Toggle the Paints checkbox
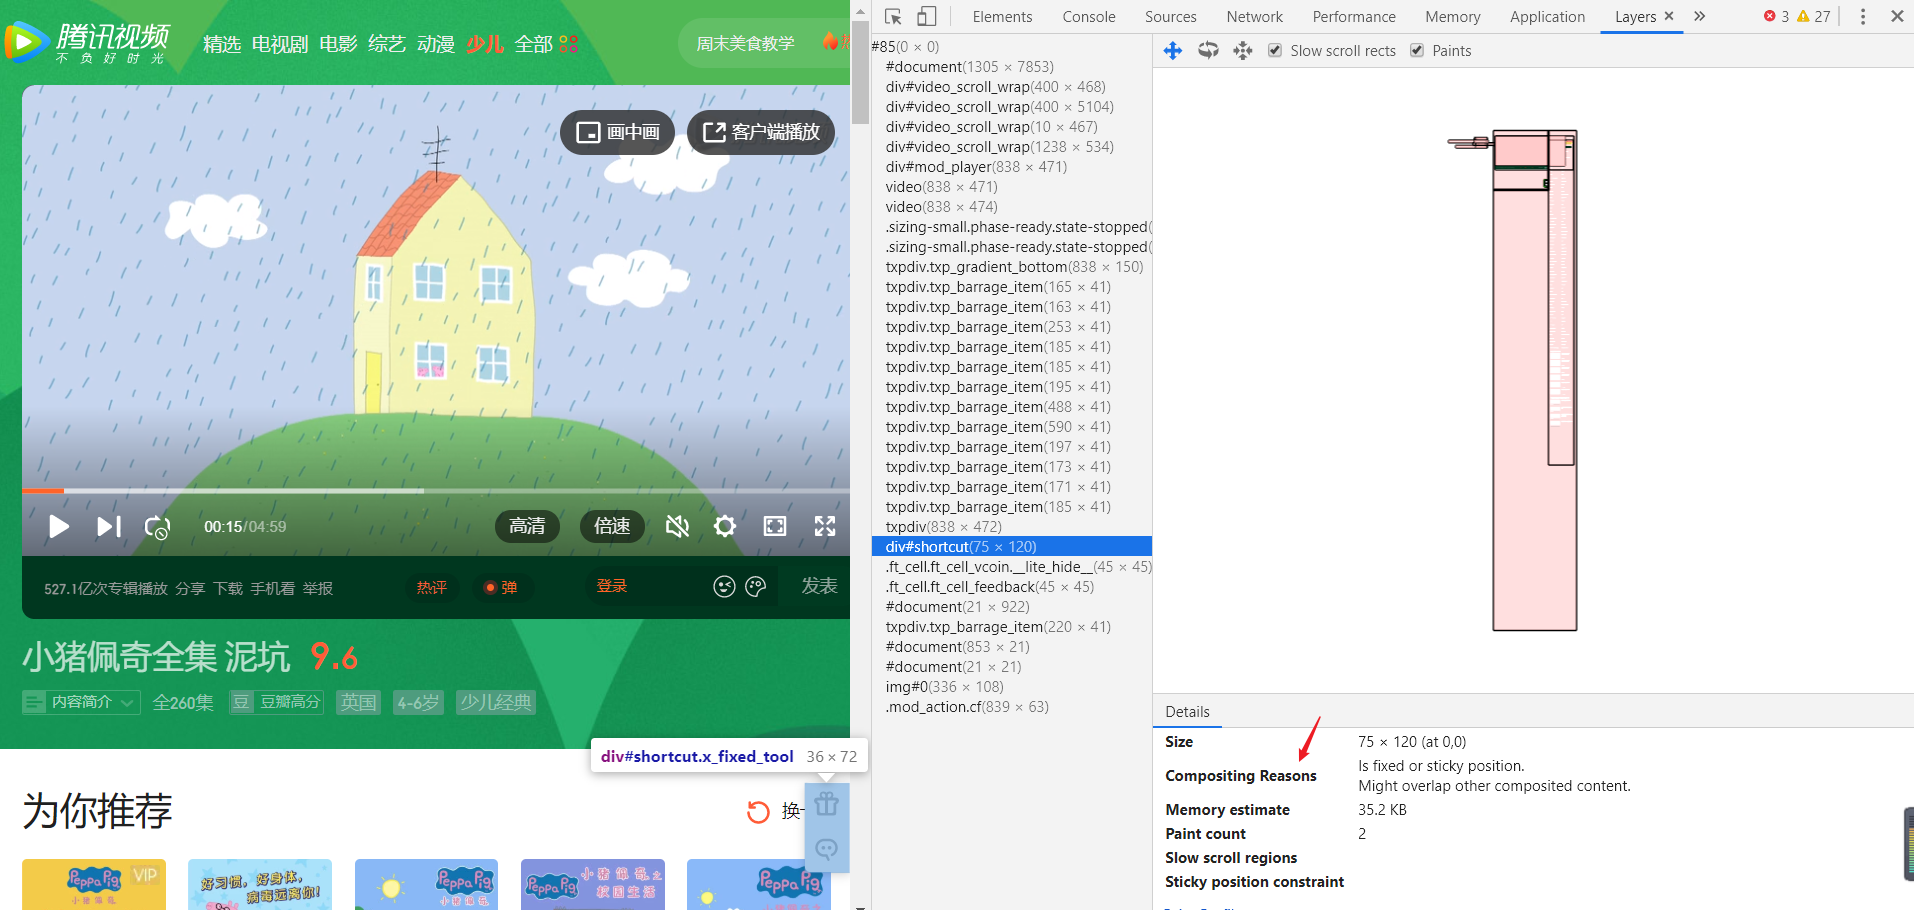The image size is (1914, 910). click(1417, 51)
